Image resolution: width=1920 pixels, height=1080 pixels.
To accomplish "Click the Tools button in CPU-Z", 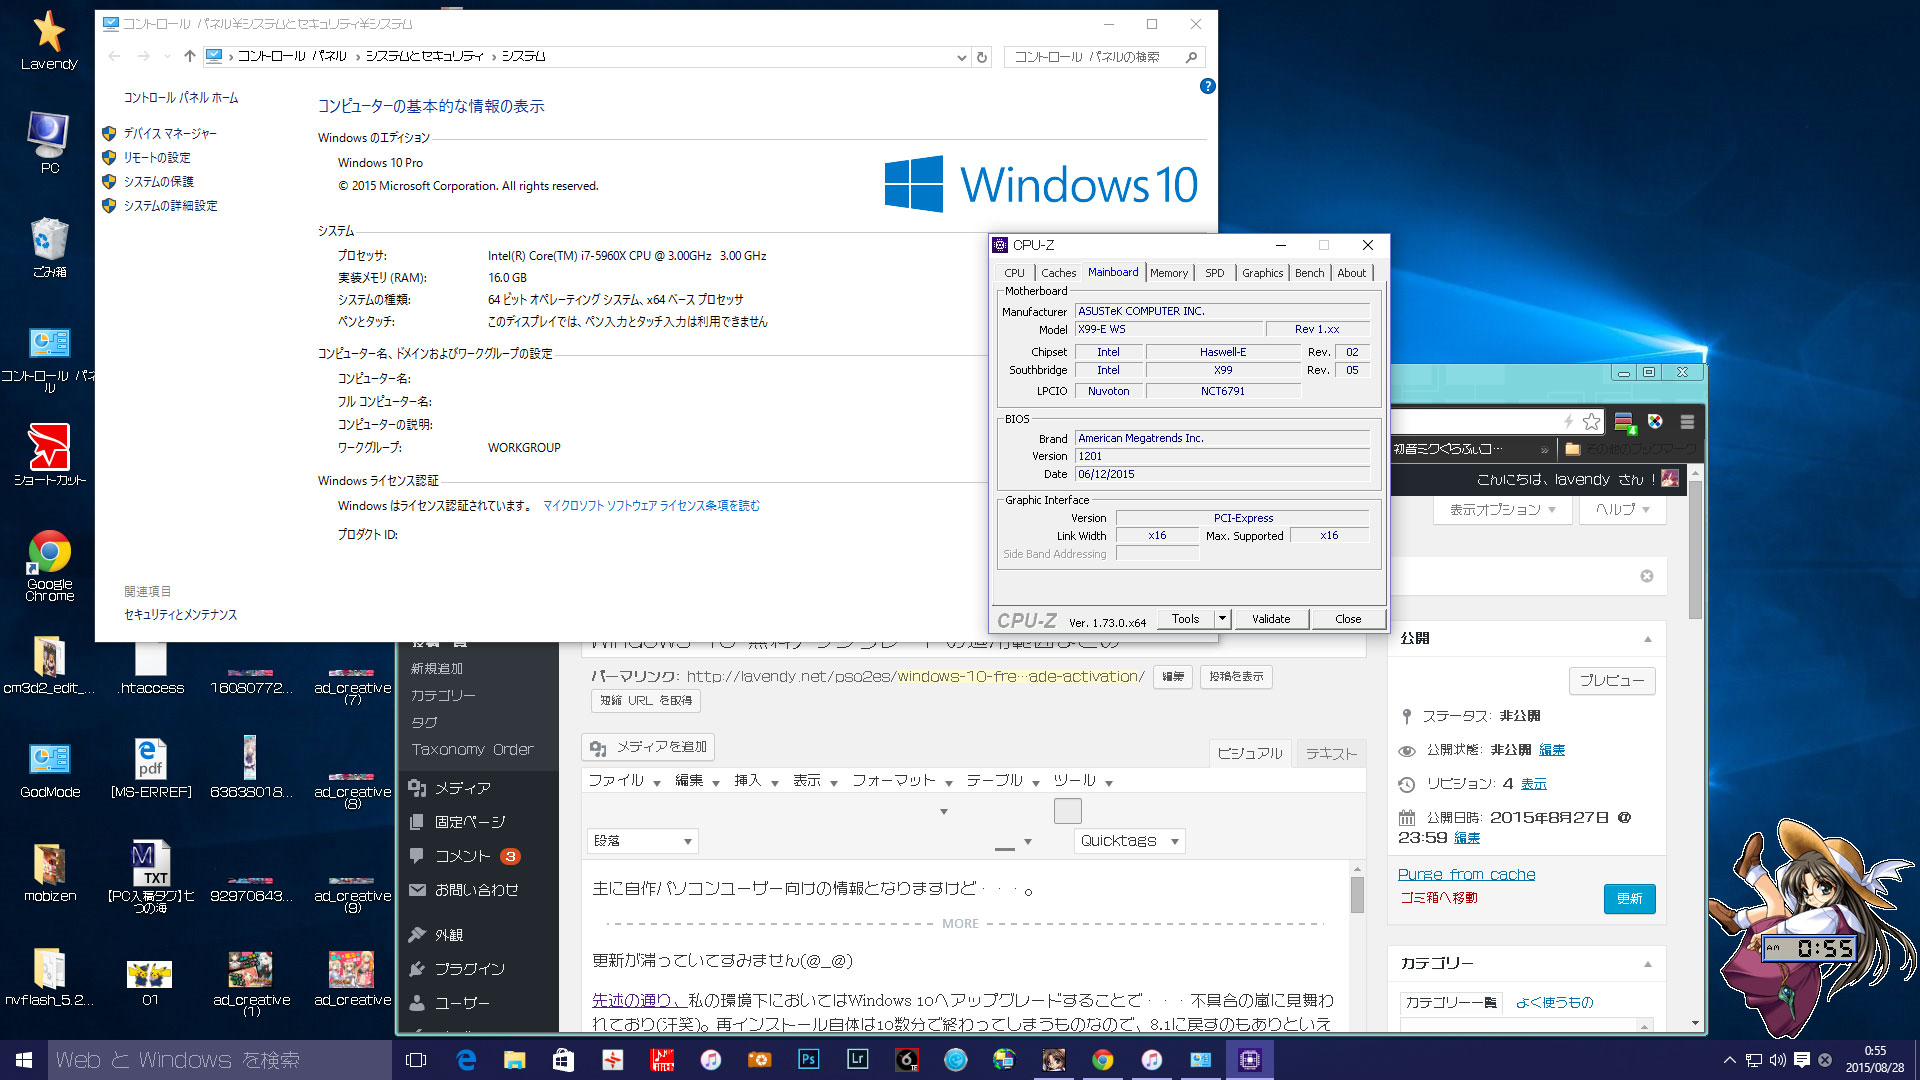I will [x=1185, y=619].
